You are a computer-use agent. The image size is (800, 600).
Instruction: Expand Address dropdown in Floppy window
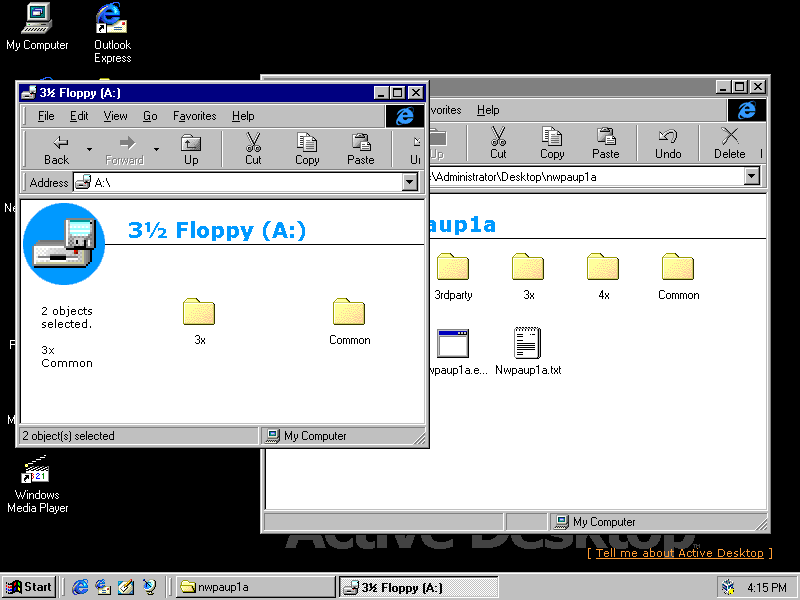pos(410,182)
